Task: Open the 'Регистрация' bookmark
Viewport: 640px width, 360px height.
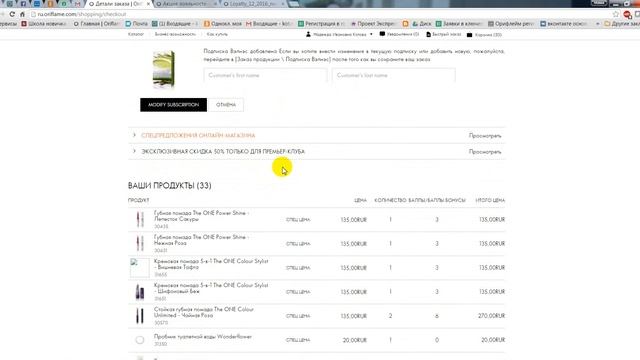Action: pyautogui.click(x=322, y=24)
